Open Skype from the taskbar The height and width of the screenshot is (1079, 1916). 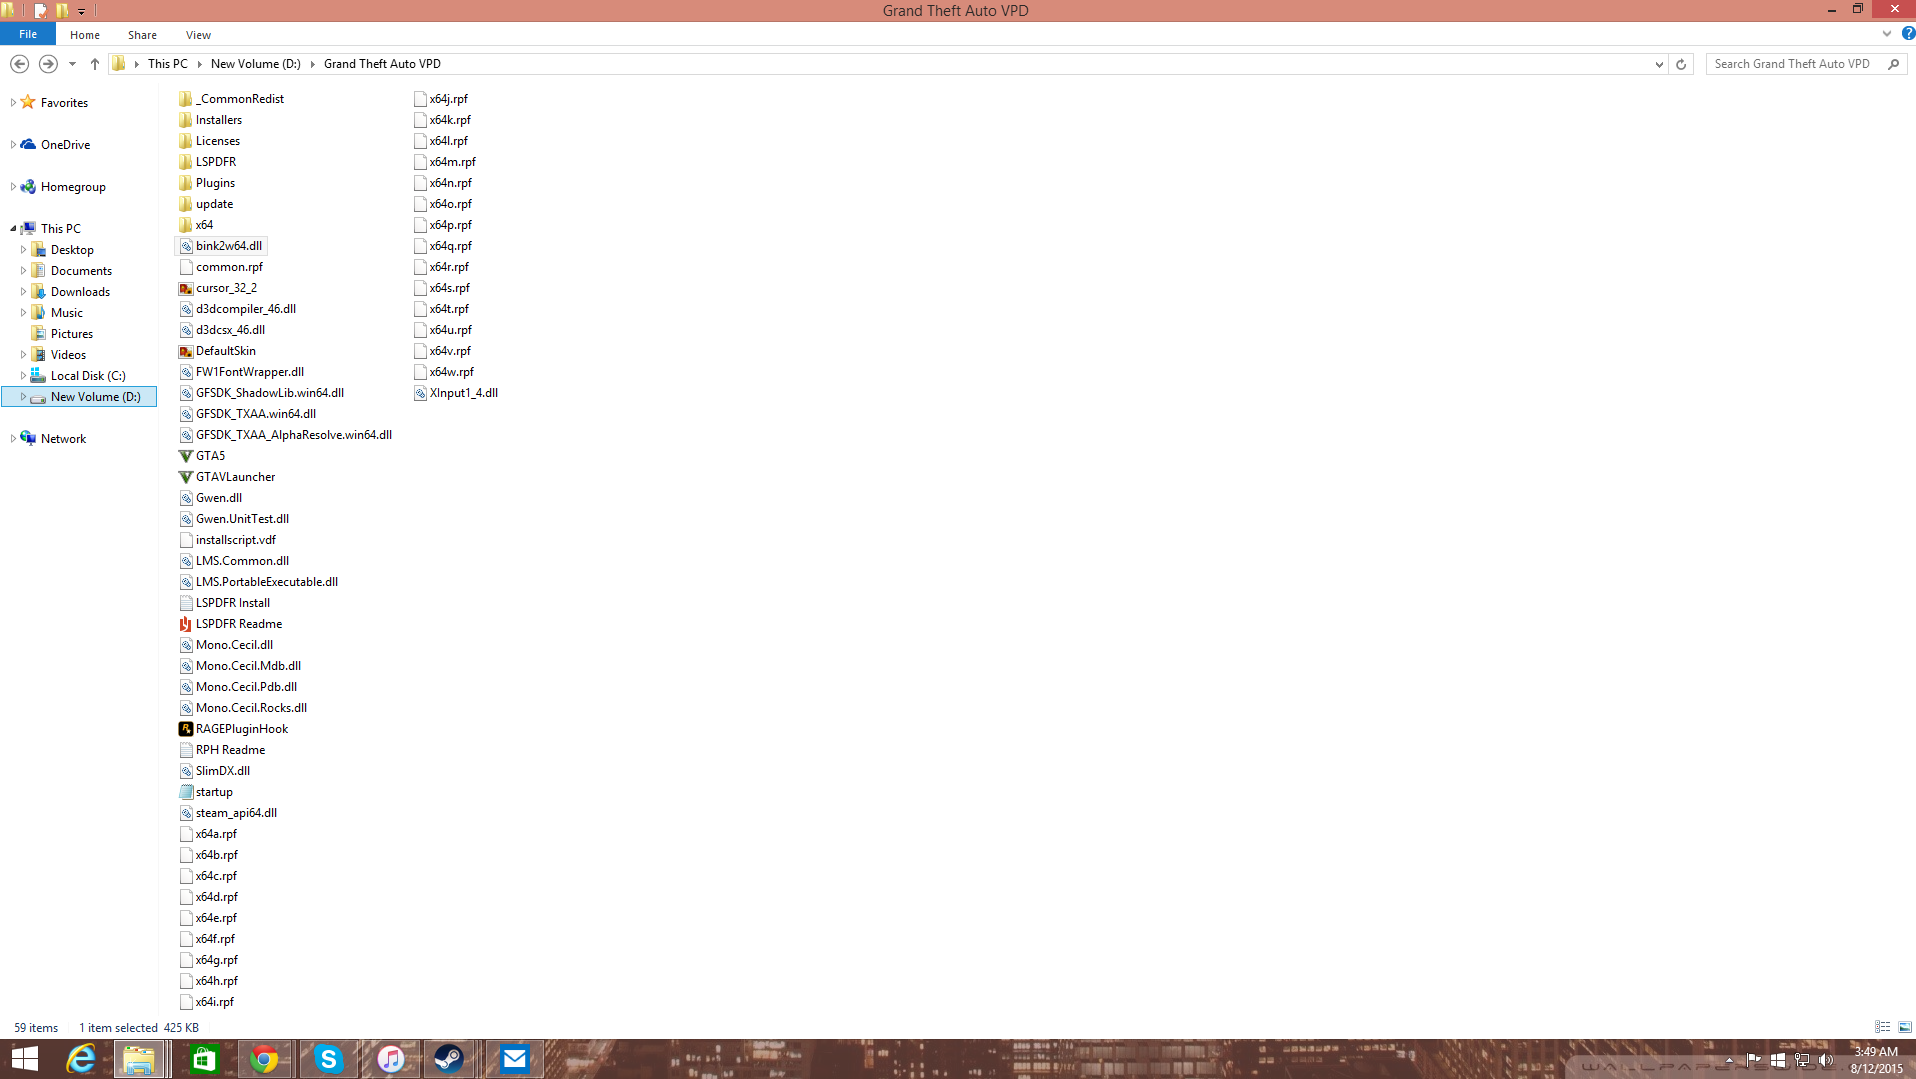[x=328, y=1059]
